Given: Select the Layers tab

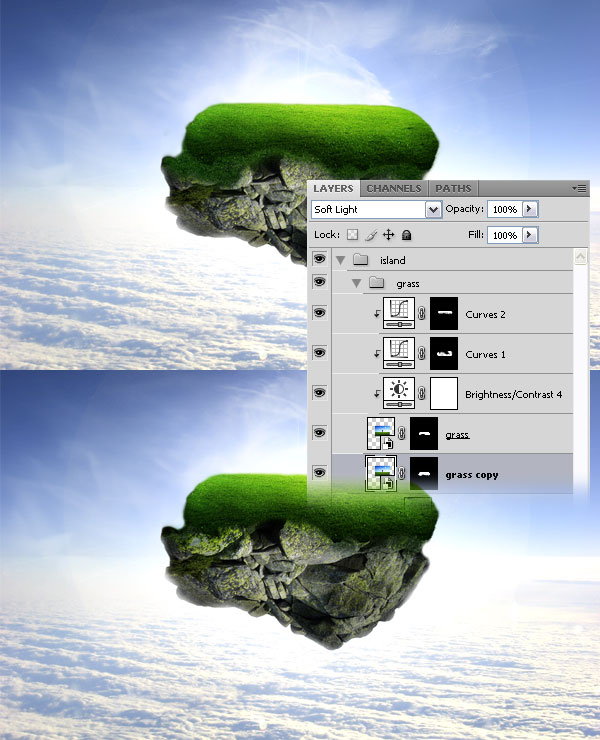Looking at the screenshot, I should coord(333,188).
